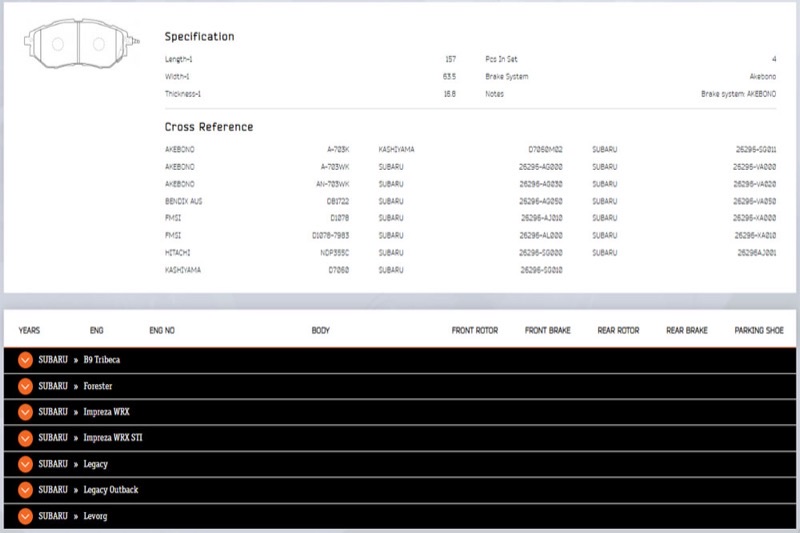Viewport: 800px width, 533px height.
Task: Click the Legacy Outback chevron icon
Action: pyautogui.click(x=25, y=490)
